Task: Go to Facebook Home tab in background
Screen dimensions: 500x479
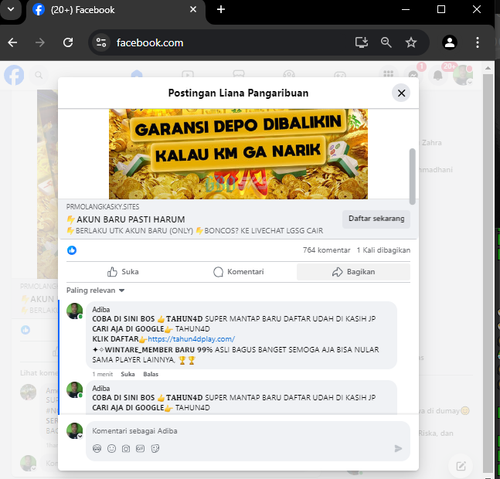Action: (x=137, y=74)
